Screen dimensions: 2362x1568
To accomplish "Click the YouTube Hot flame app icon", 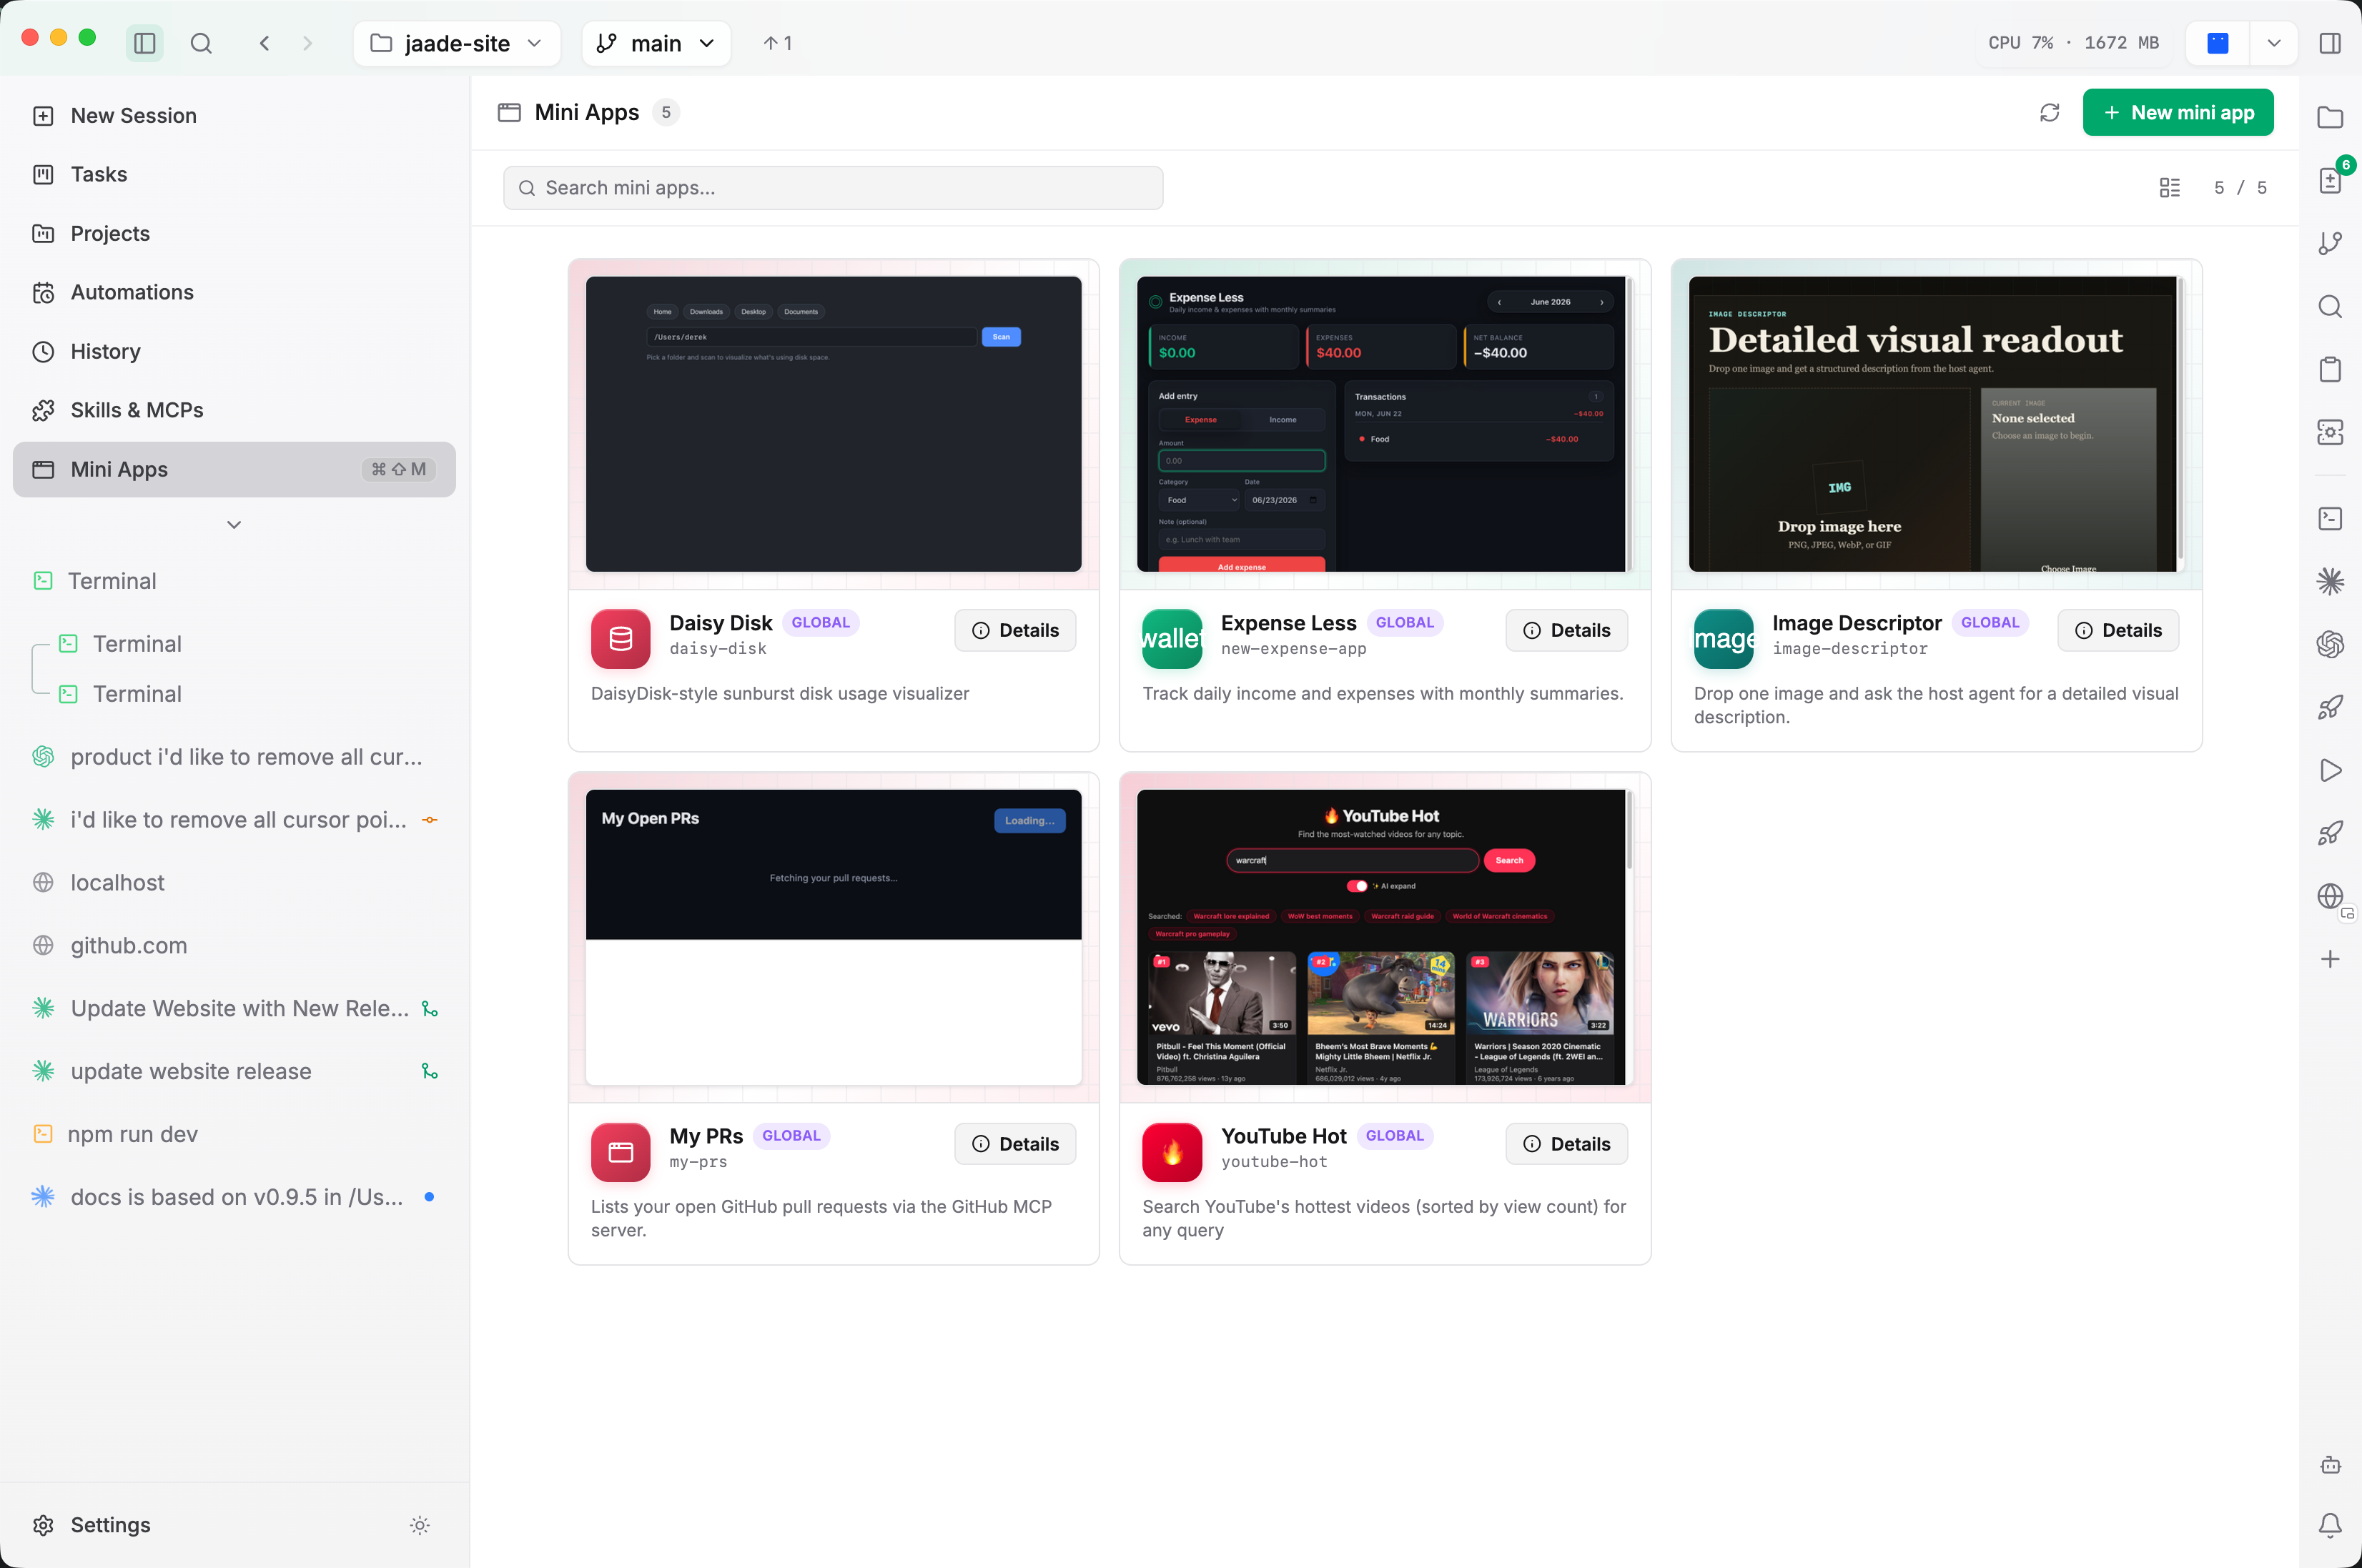I will tap(1172, 1152).
